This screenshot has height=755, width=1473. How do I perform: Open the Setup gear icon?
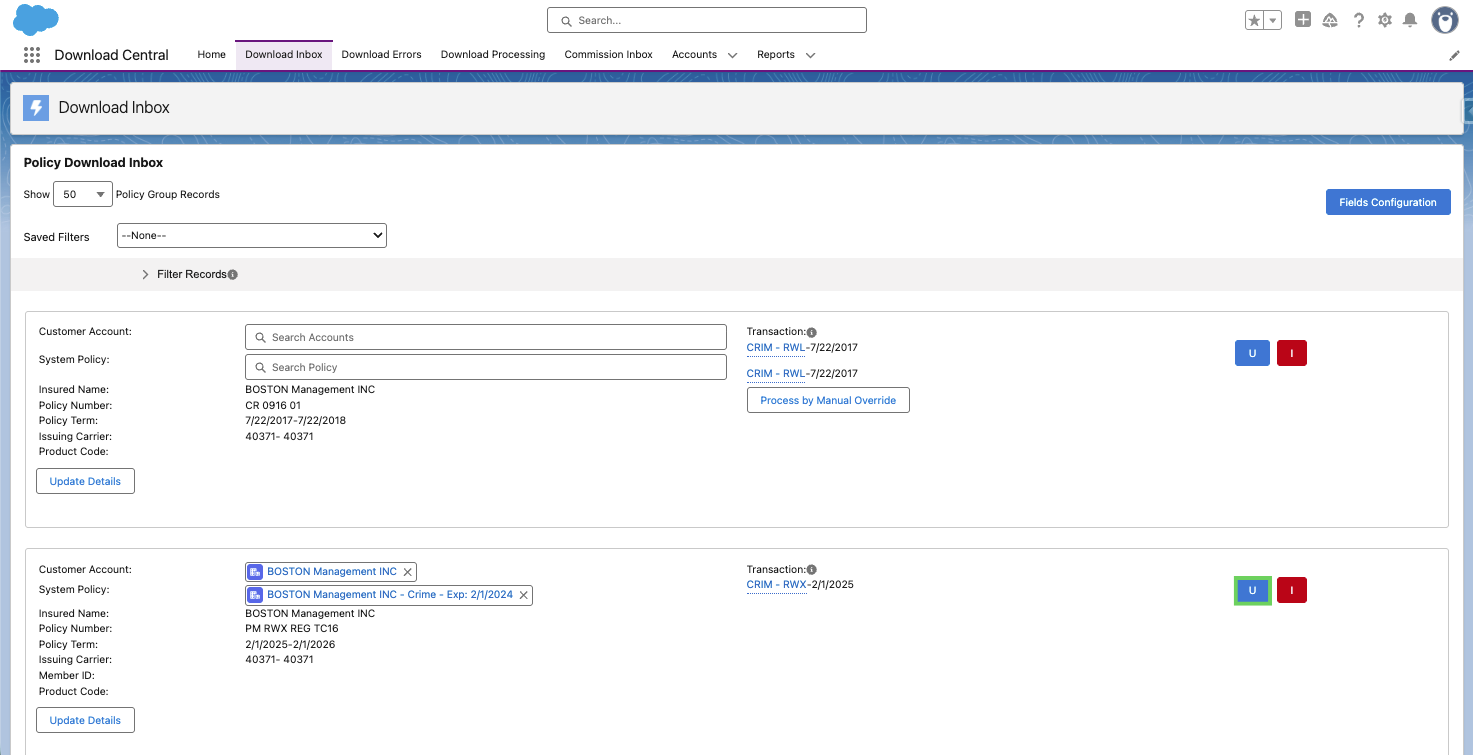pyautogui.click(x=1385, y=20)
